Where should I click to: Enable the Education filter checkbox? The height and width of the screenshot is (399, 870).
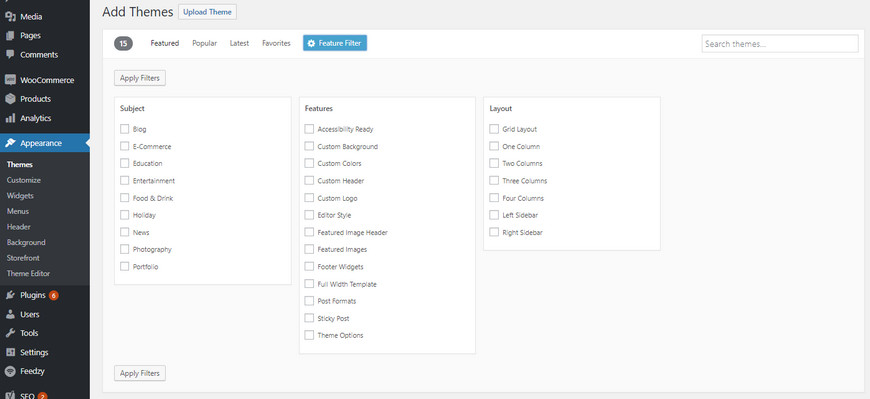pos(124,163)
